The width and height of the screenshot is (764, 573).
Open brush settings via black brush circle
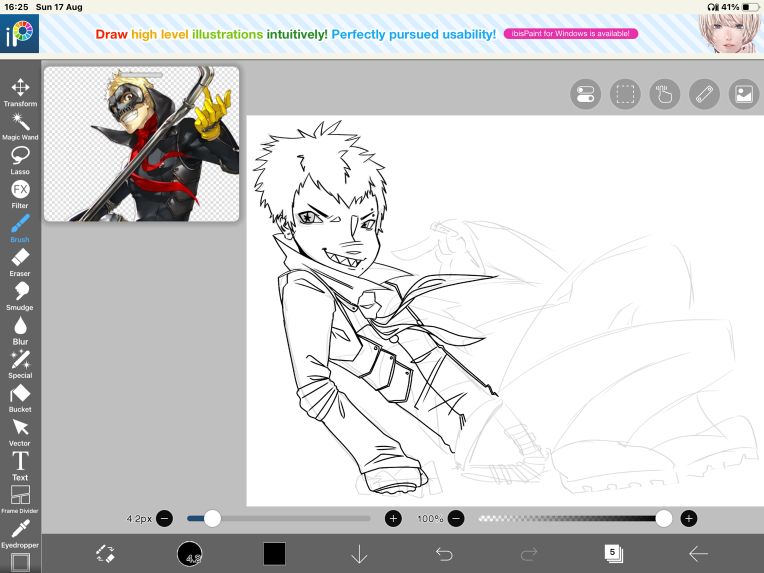pos(190,554)
